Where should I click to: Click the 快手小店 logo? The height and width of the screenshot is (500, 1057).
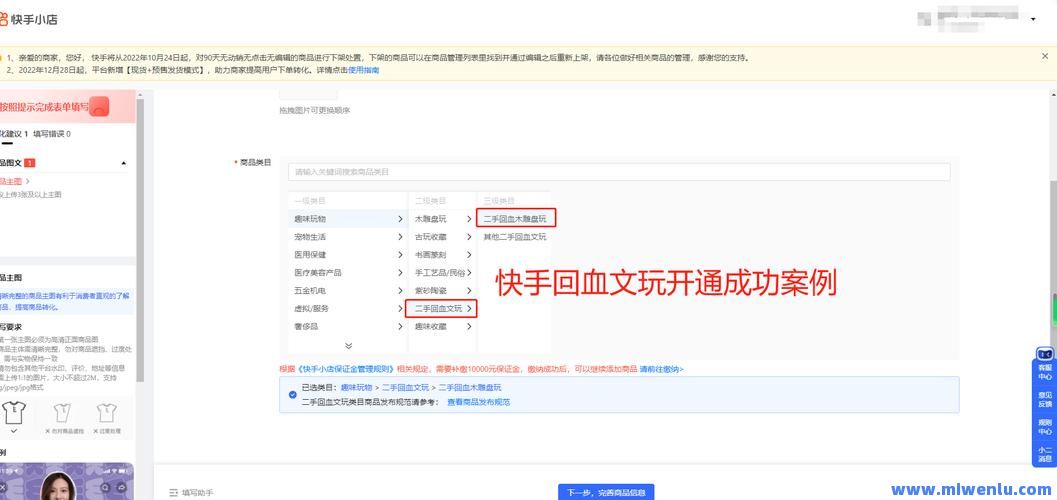coord(28,20)
